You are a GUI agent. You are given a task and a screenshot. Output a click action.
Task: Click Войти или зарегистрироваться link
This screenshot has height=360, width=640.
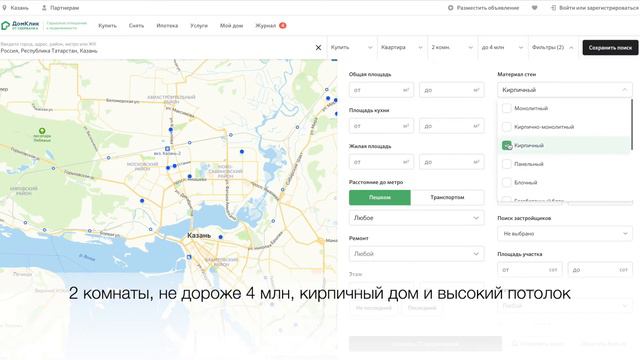click(598, 8)
